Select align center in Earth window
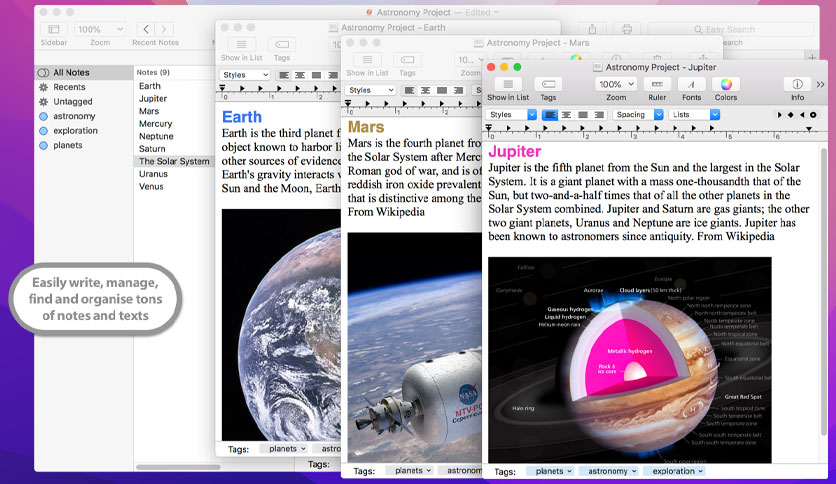The image size is (836, 484). point(300,75)
